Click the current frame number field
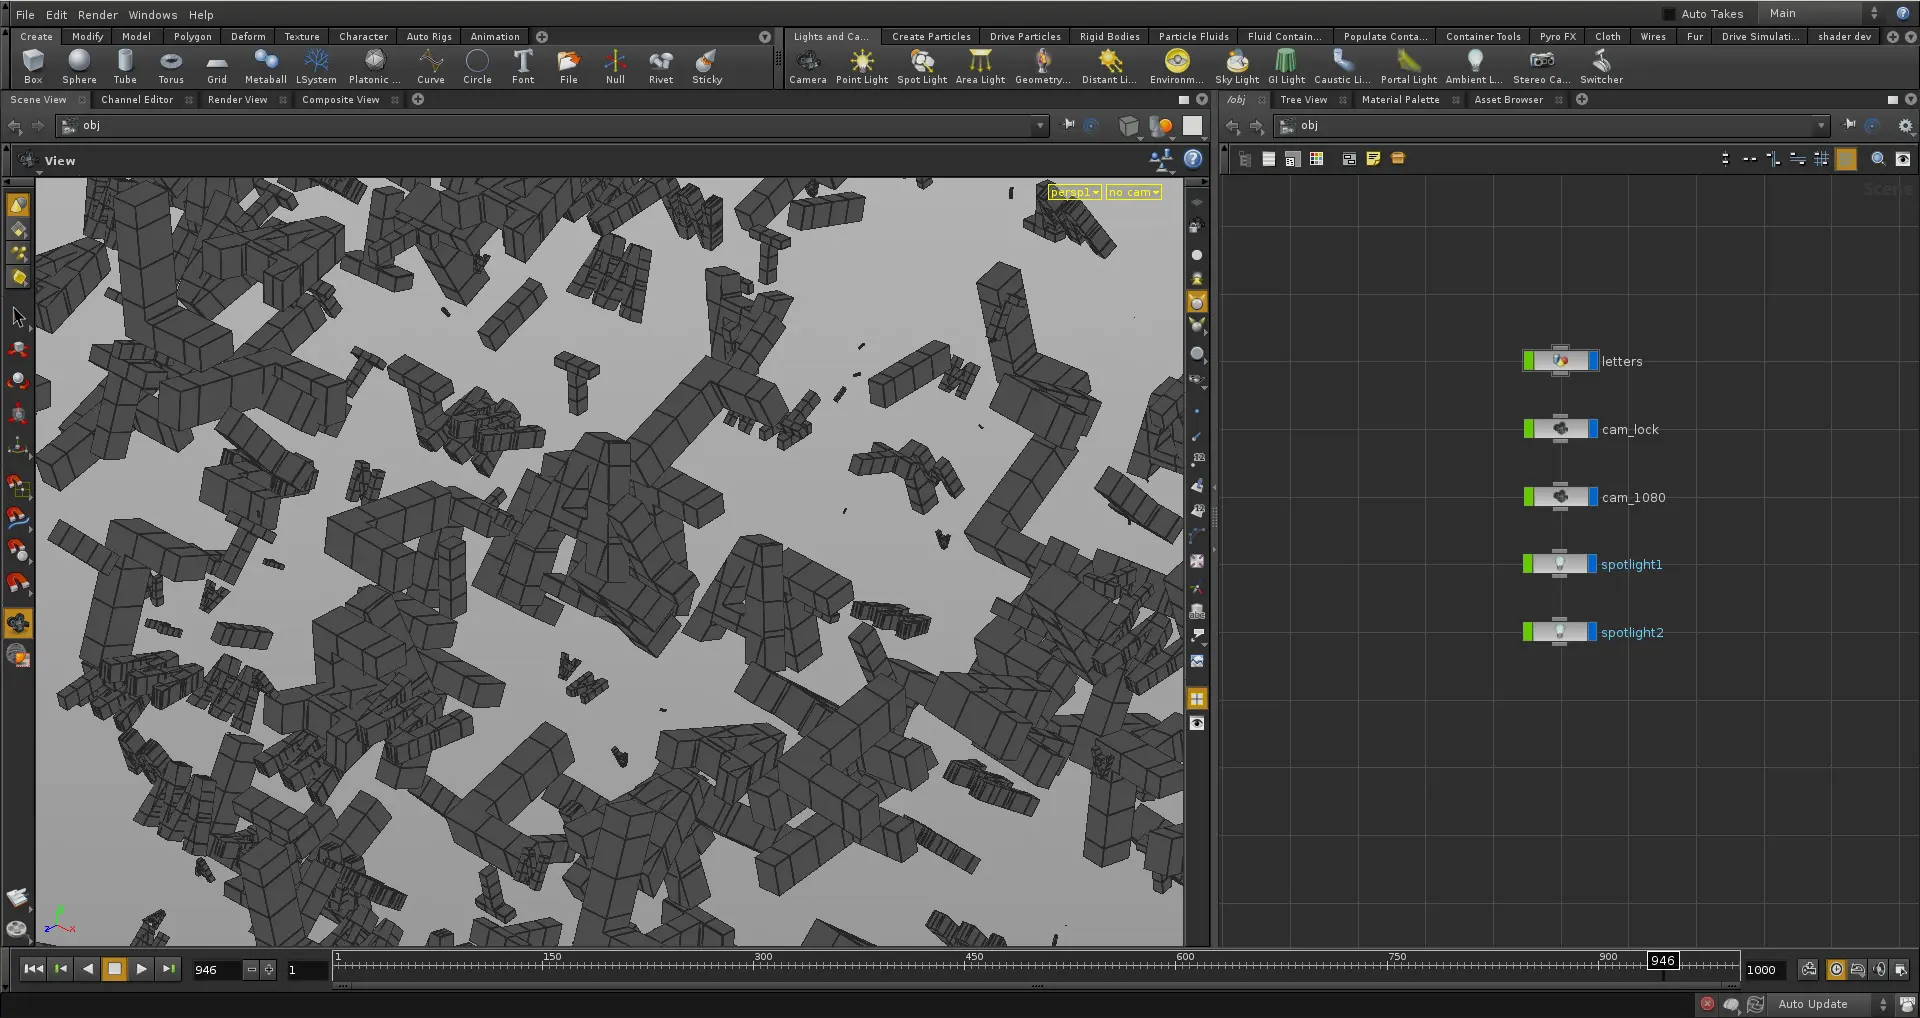This screenshot has height=1018, width=1920. click(215, 970)
